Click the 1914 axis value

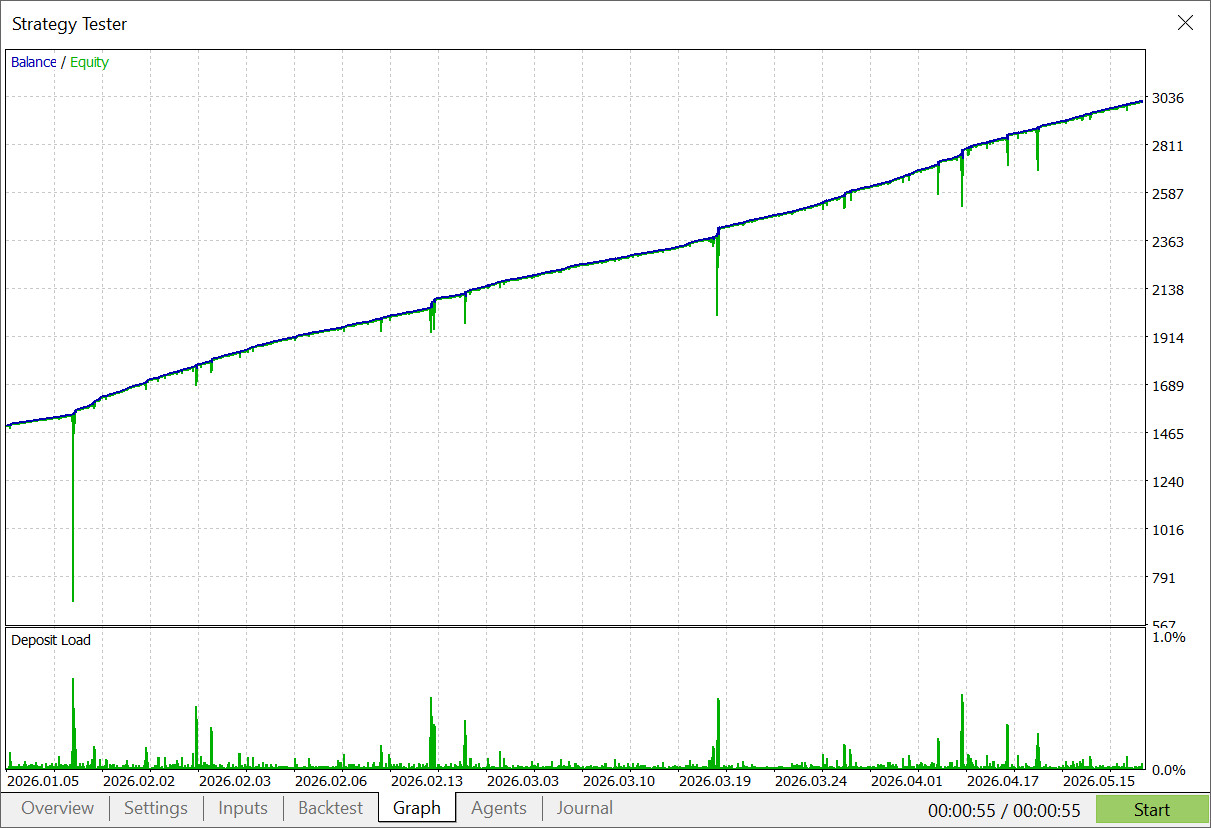(1168, 338)
